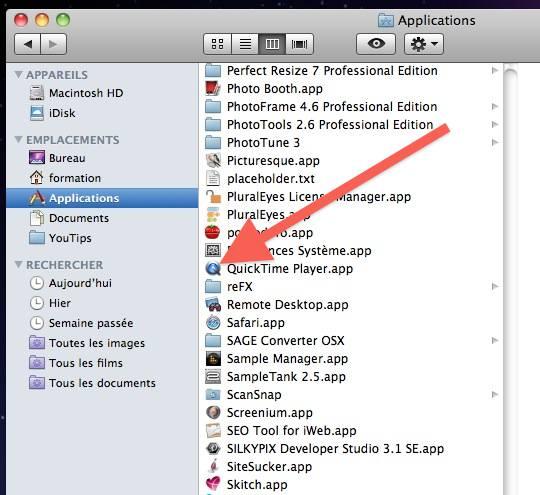Select the SEO Tool for iWeb.app icon
This screenshot has width=540, height=495.
click(213, 431)
